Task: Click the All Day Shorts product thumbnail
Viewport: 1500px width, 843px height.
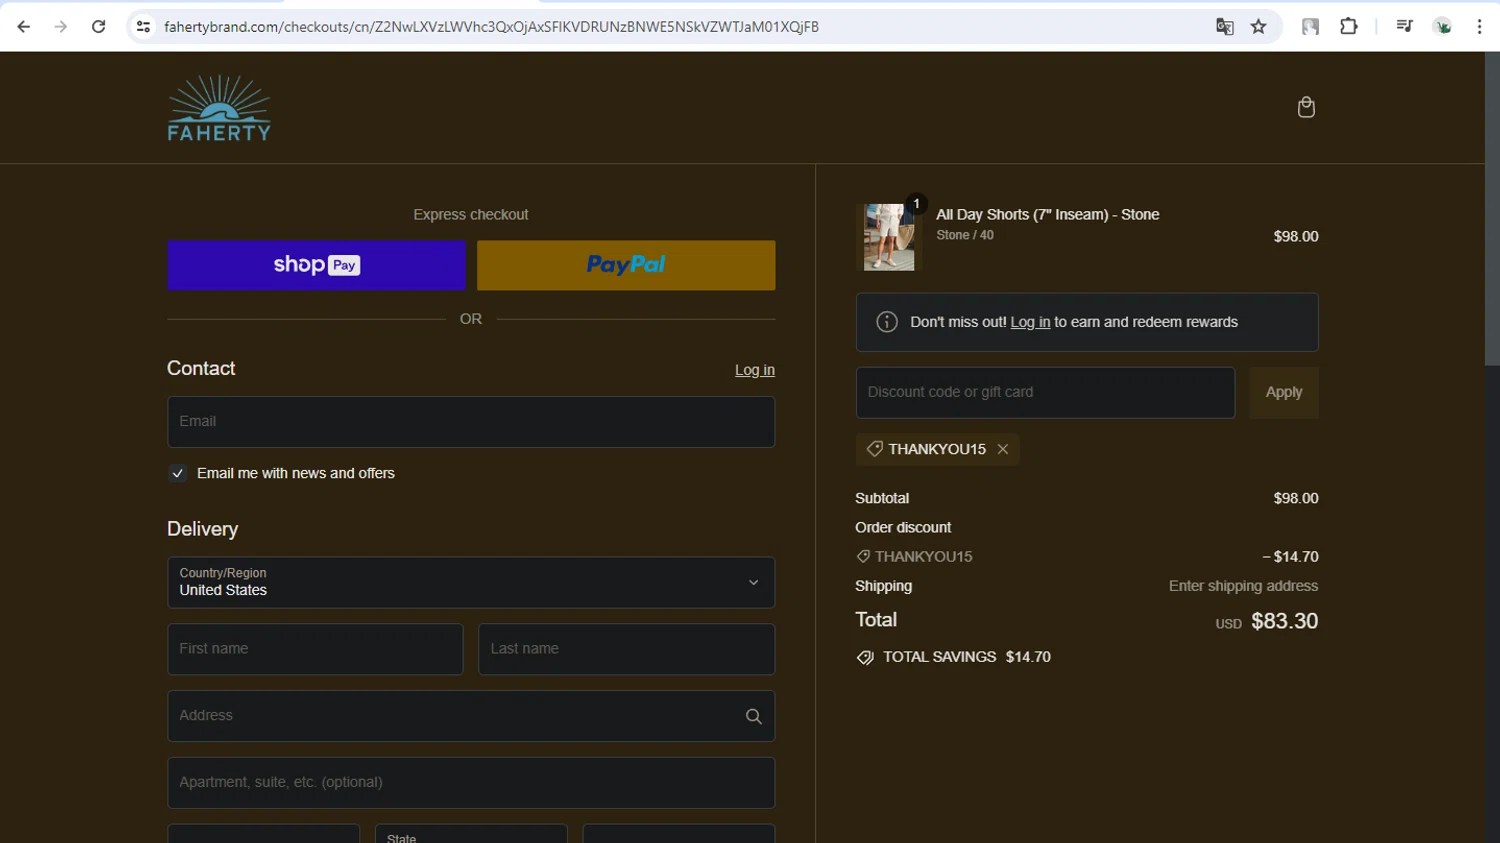Action: (x=889, y=237)
